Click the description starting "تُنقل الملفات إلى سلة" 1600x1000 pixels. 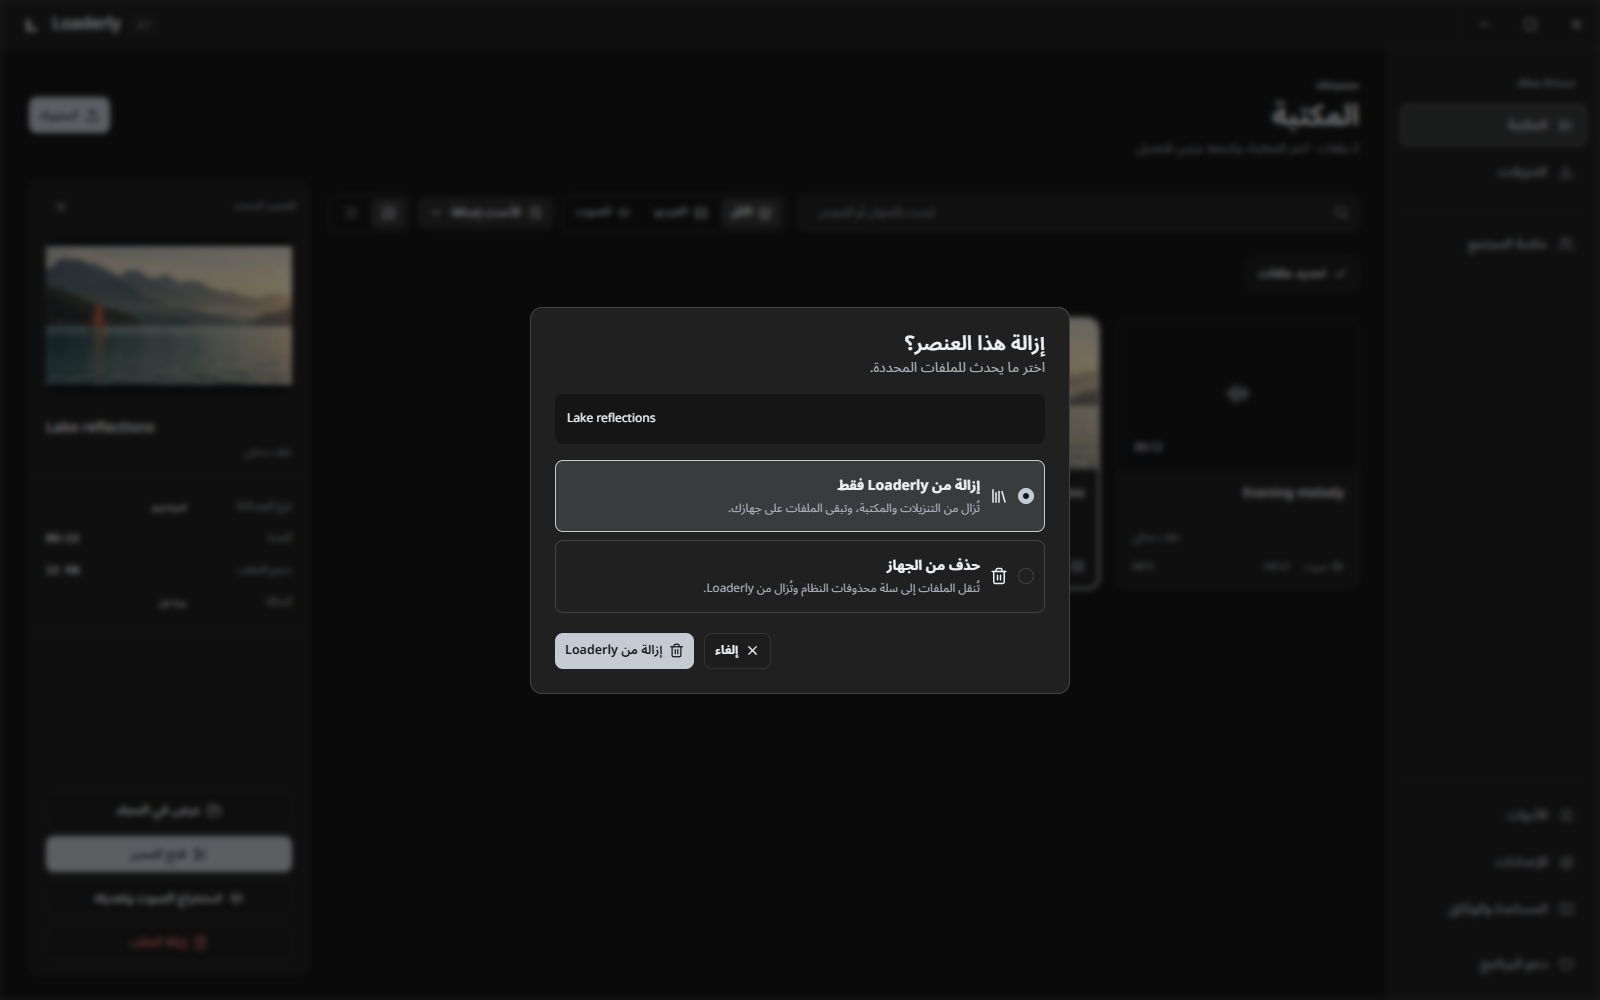[842, 589]
